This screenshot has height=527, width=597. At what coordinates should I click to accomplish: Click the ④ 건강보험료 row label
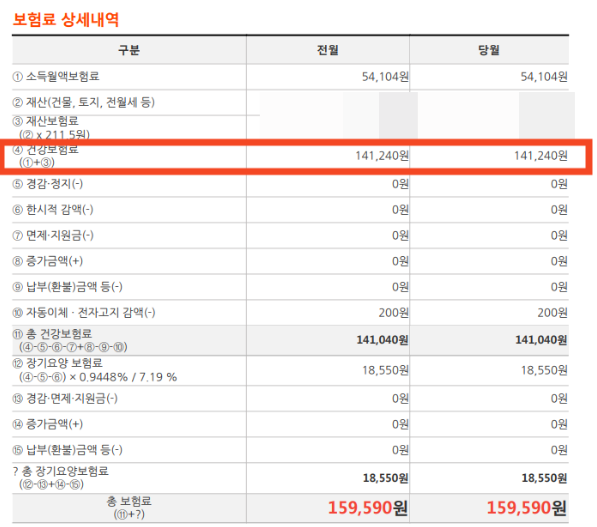click(x=46, y=155)
